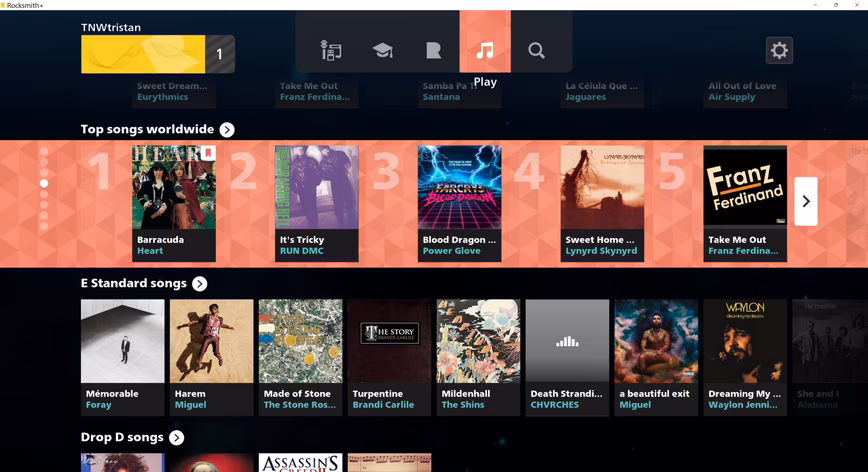Select Turpentine by Brandi Carlile
Screen dimensions: 868x472
tap(390, 357)
